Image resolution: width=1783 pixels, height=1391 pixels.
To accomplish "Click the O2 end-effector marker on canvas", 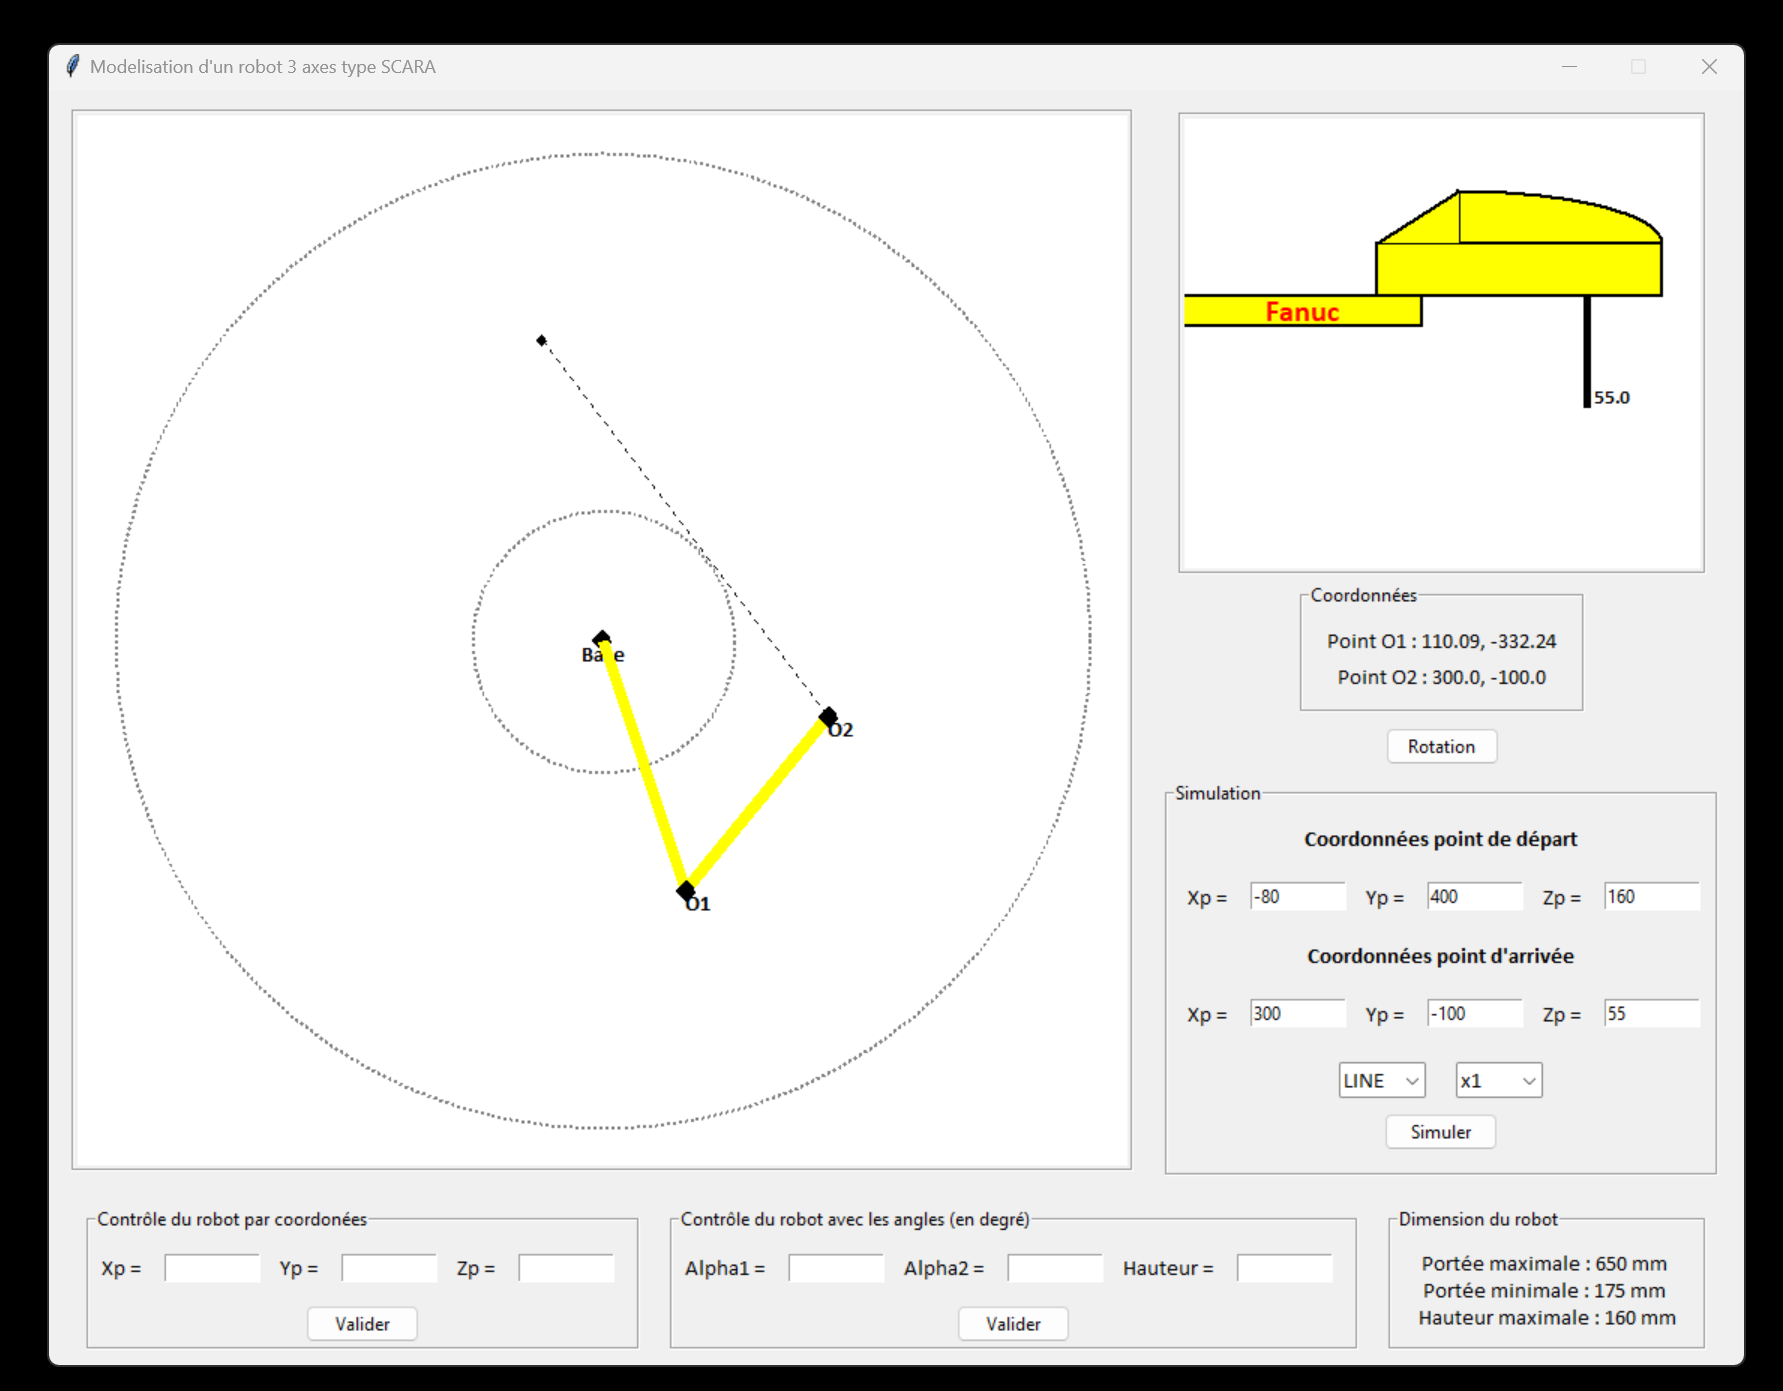I will click(x=828, y=717).
